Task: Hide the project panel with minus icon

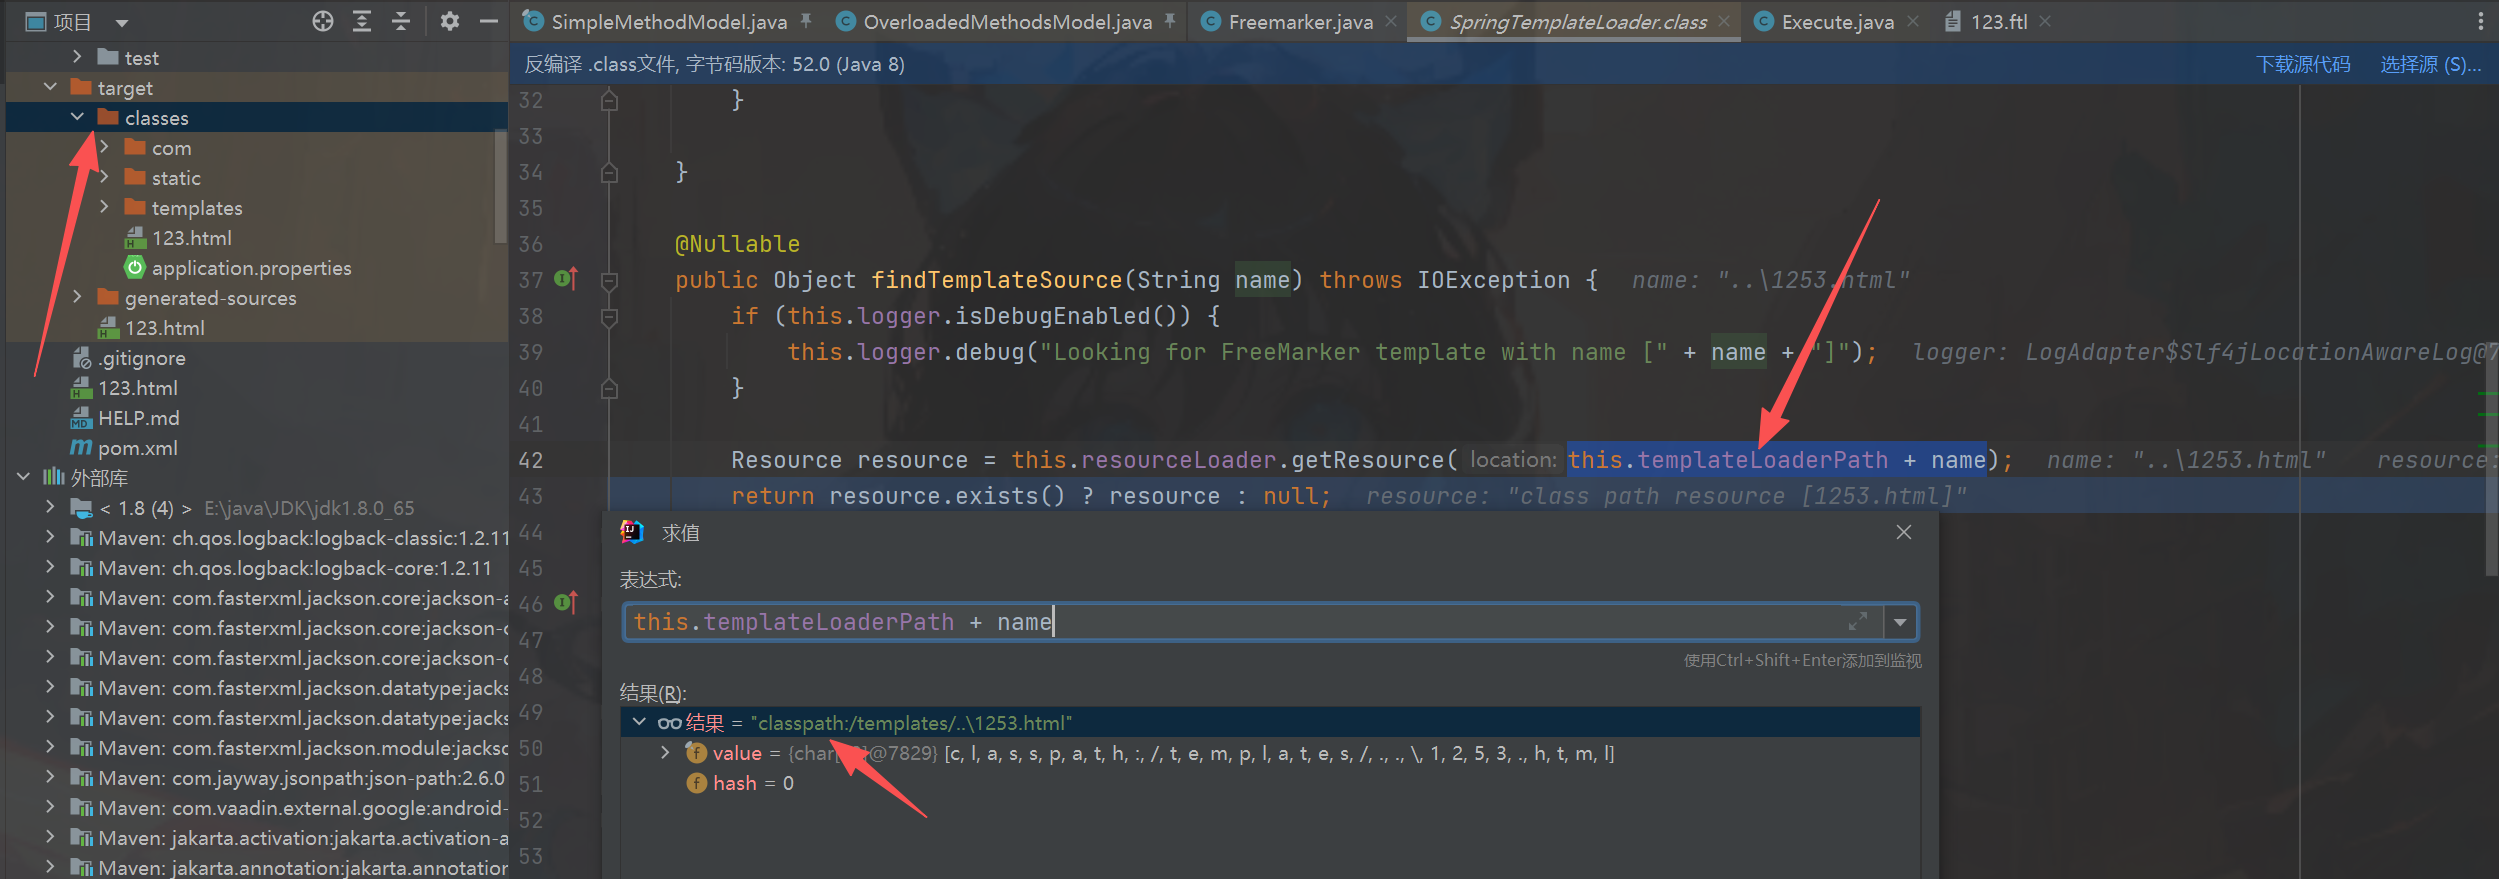Action: 489,21
